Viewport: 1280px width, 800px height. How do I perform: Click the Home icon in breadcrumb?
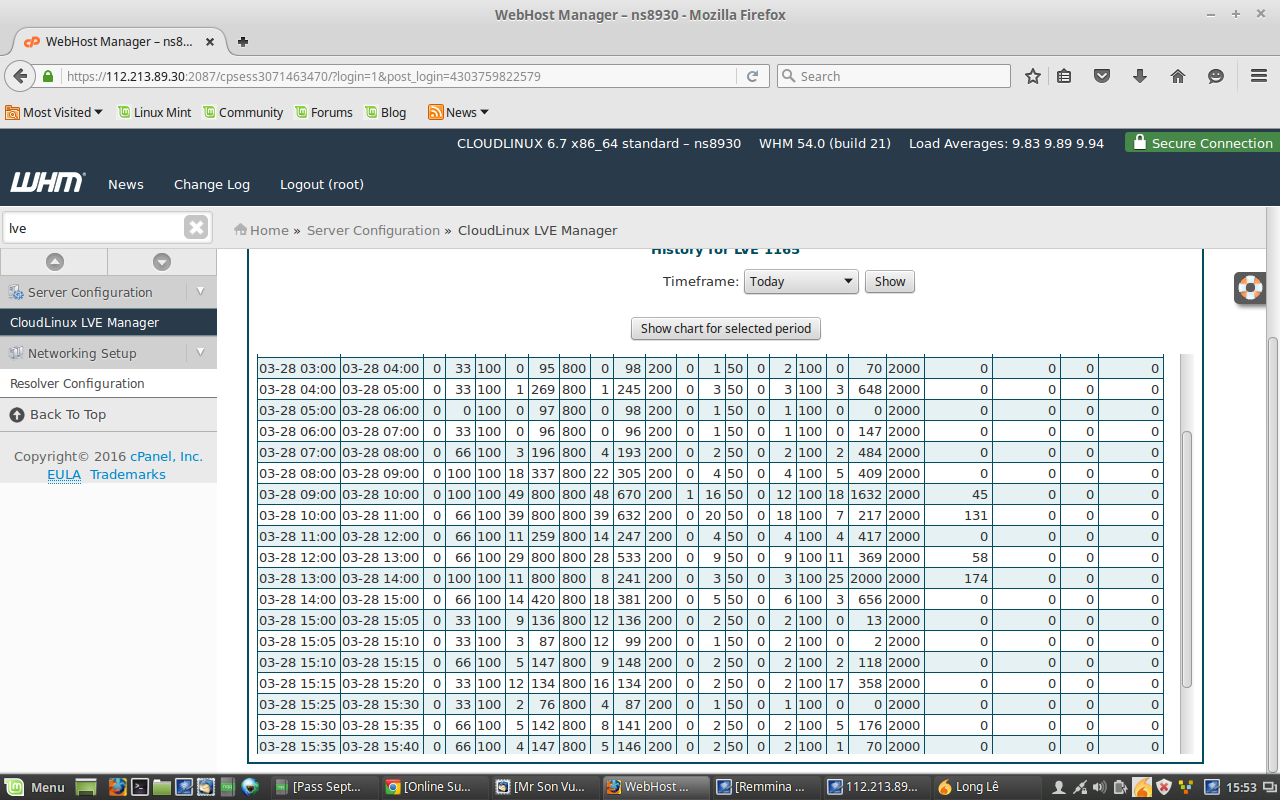coord(240,230)
